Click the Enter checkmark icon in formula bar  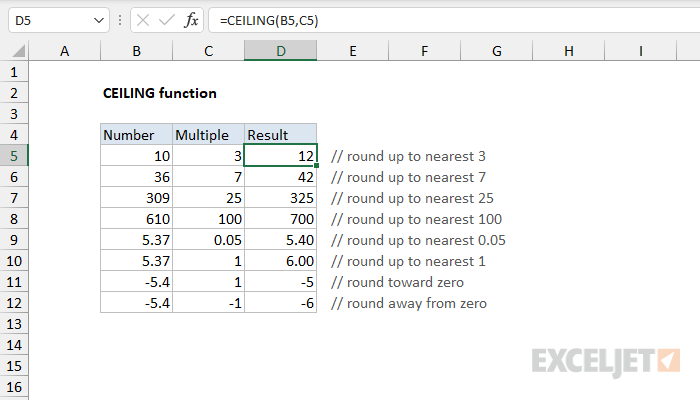tap(167, 21)
